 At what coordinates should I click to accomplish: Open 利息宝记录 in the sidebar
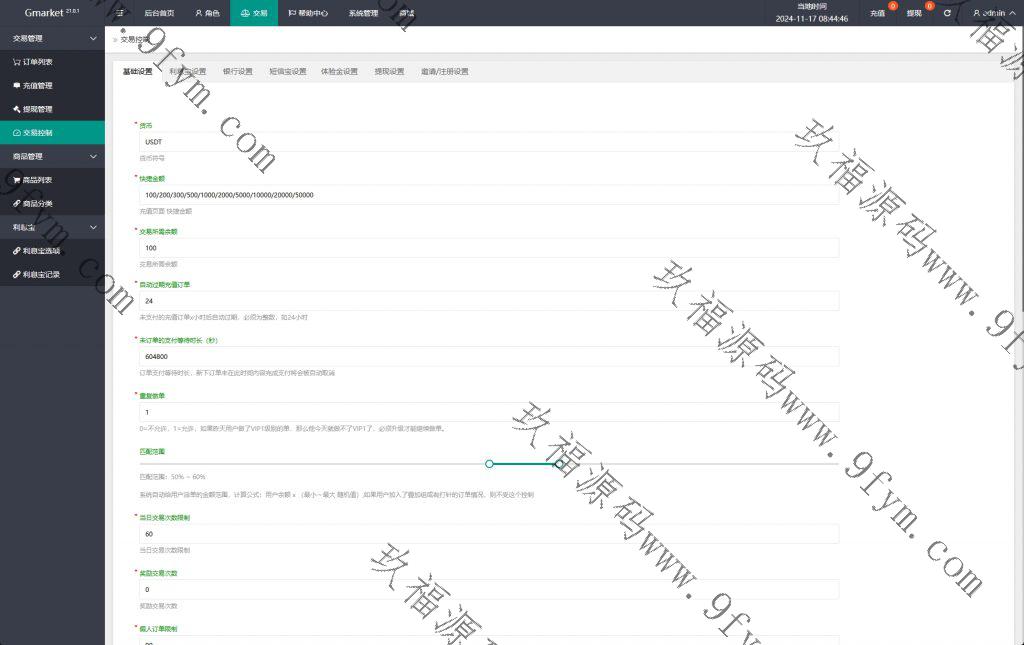(41, 275)
